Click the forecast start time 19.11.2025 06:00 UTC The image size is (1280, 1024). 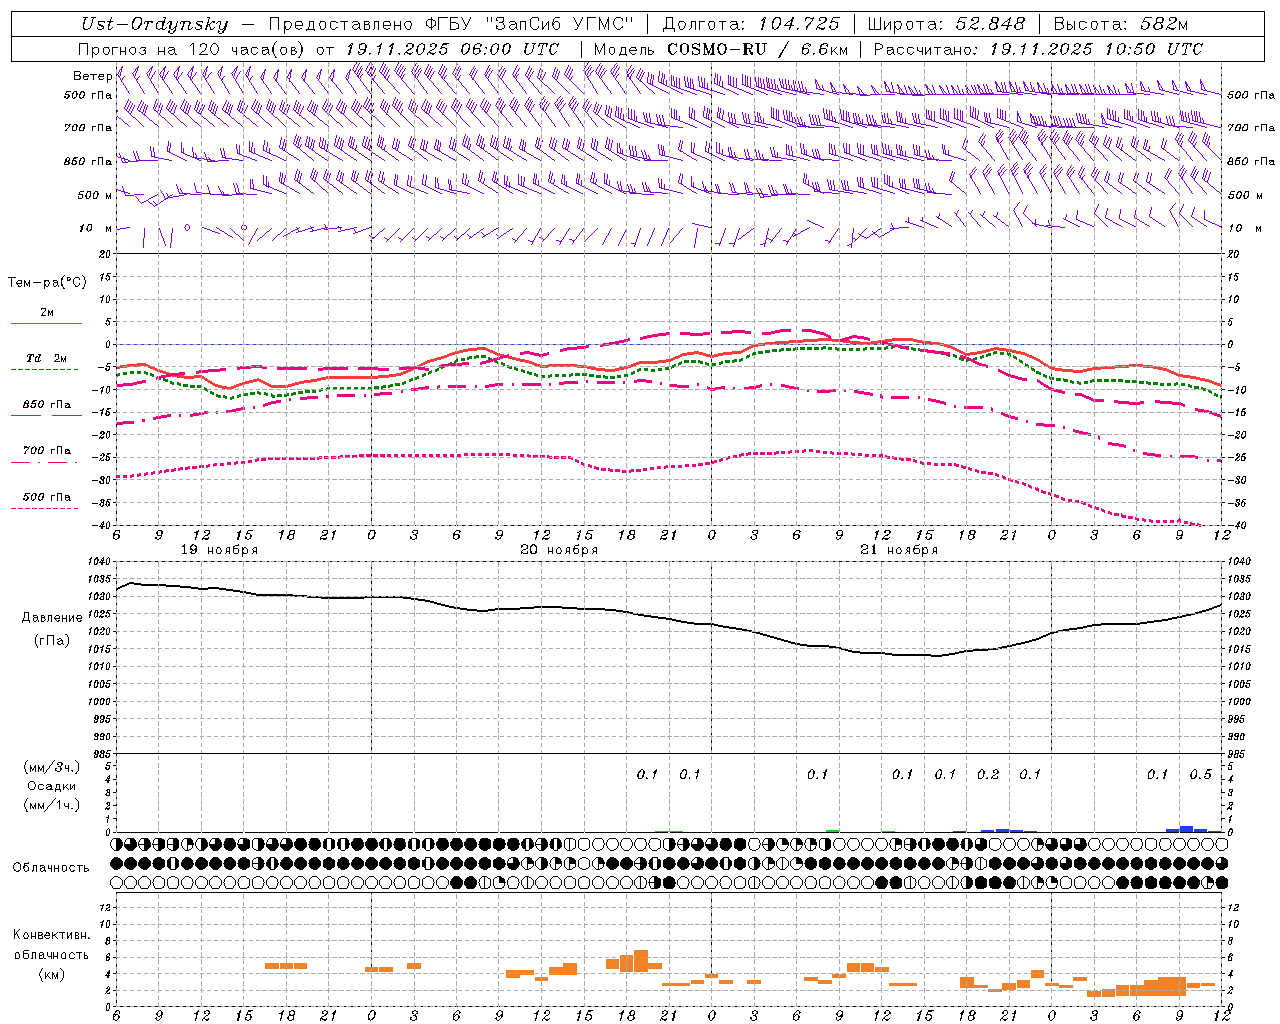coord(451,49)
